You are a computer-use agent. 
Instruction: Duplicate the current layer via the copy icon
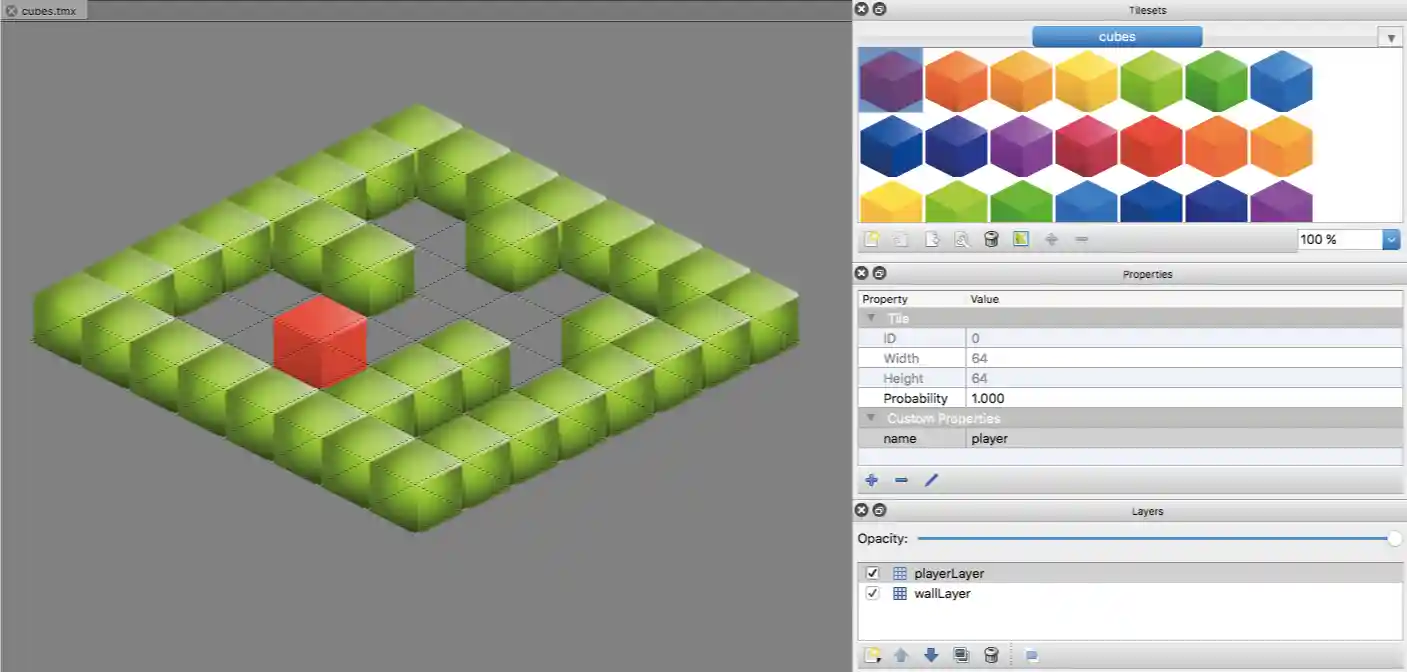pyautogui.click(x=961, y=655)
